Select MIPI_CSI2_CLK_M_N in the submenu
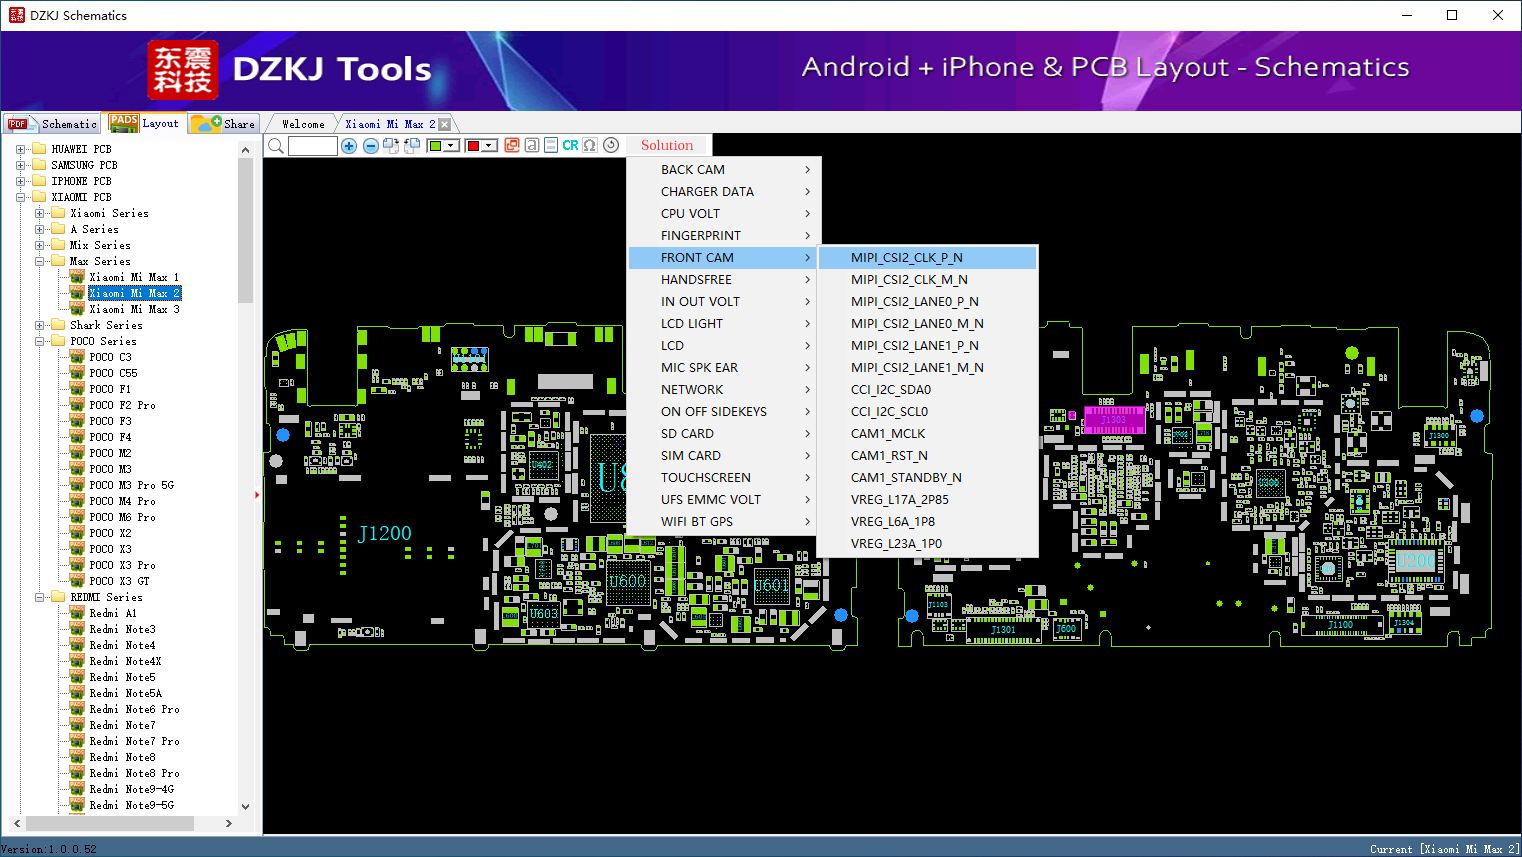The width and height of the screenshot is (1522, 857). click(x=927, y=280)
